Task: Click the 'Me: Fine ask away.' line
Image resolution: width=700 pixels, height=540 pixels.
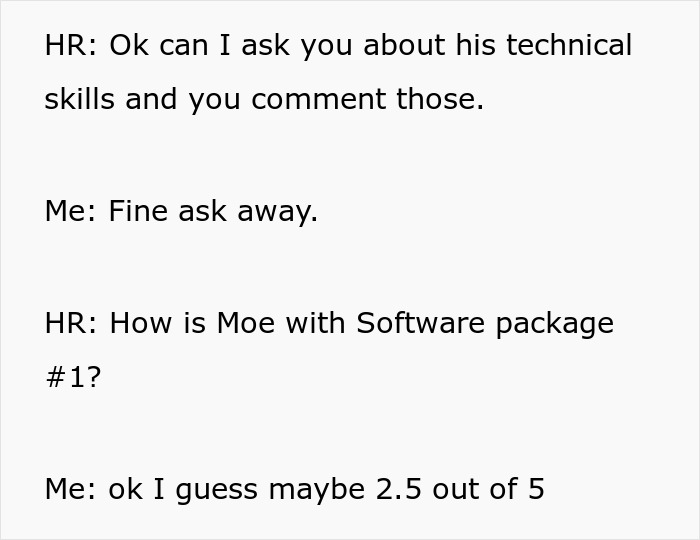Action: pyautogui.click(x=181, y=211)
